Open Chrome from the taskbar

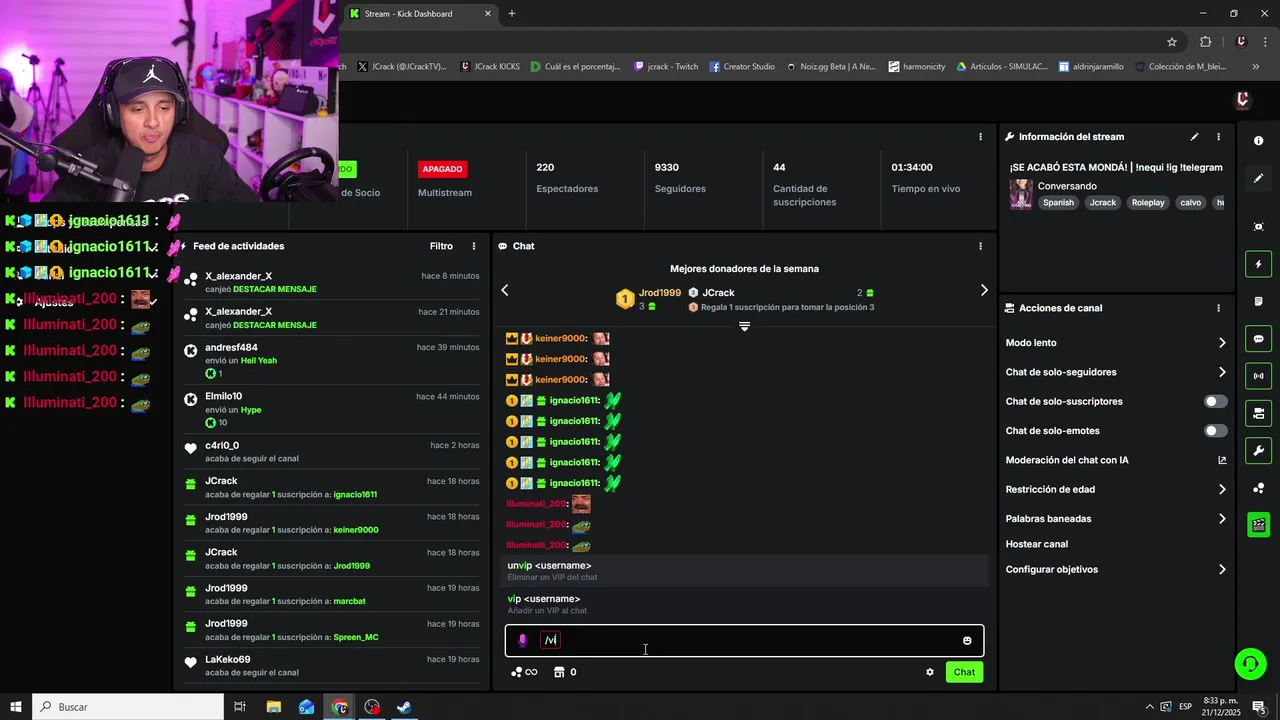[x=340, y=707]
